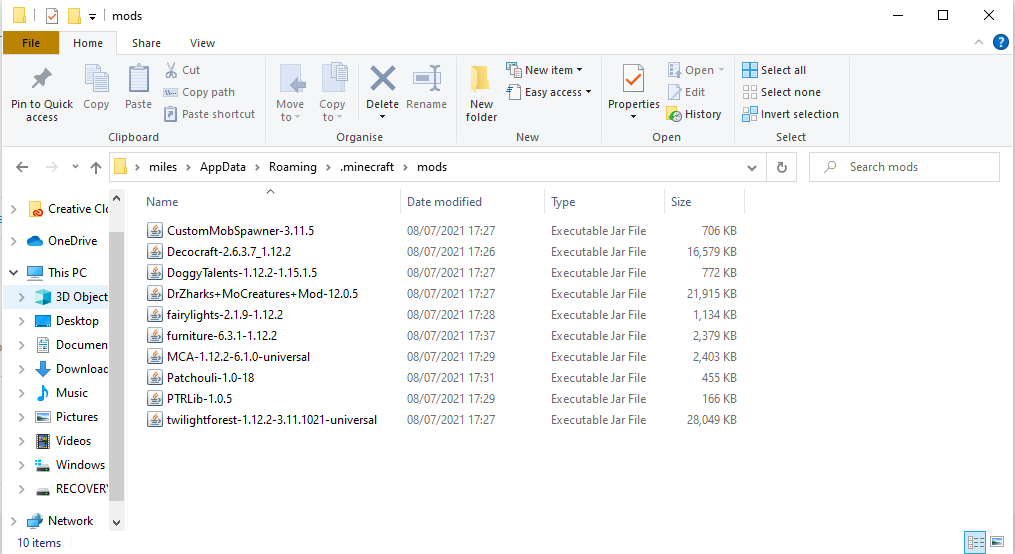Open the Copy to menu
The height and width of the screenshot is (554, 1015).
[332, 94]
